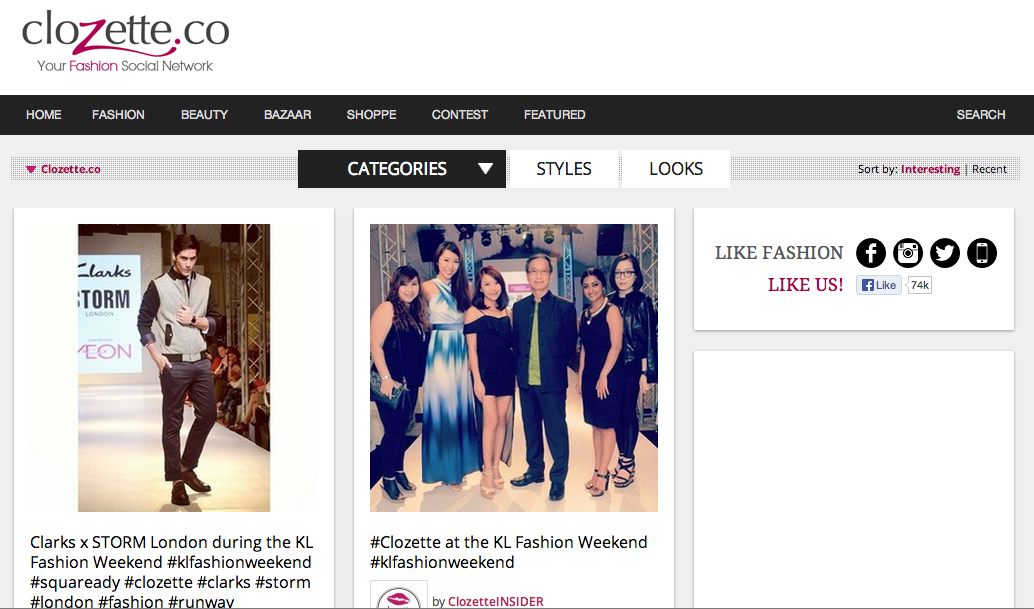Click ClozetteINSIDER lips avatar icon

pyautogui.click(x=399, y=596)
